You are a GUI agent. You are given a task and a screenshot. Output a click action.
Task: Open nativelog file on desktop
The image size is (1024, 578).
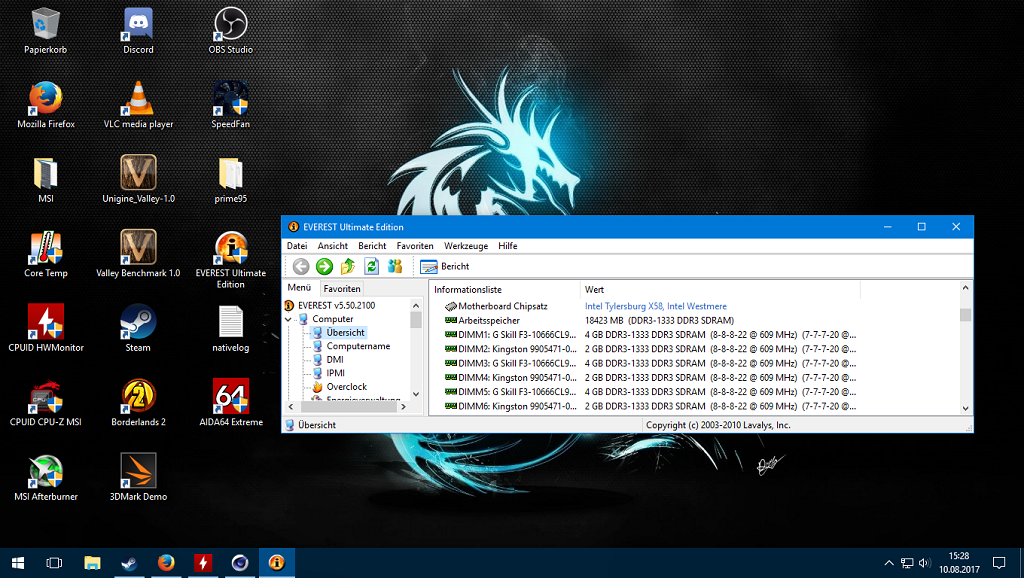(231, 329)
